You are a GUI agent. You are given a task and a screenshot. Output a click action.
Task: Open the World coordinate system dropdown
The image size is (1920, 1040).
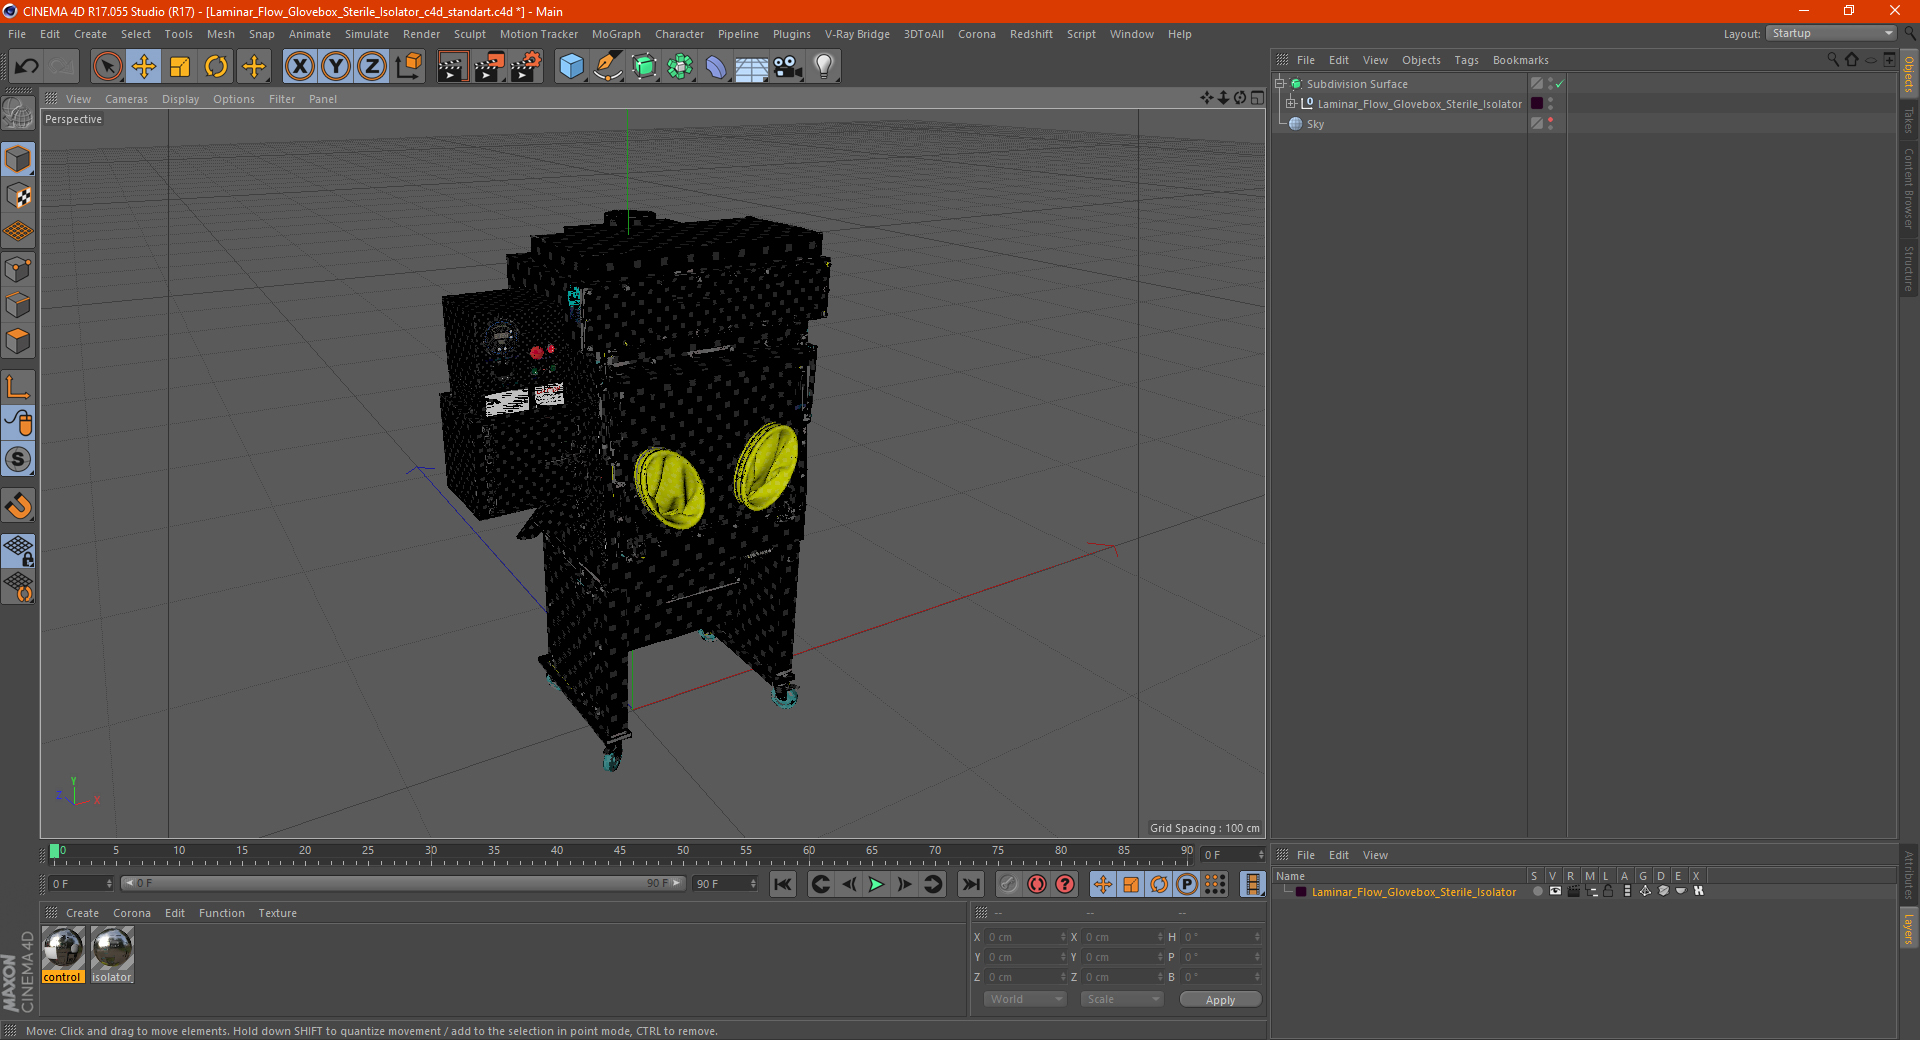click(x=1025, y=999)
